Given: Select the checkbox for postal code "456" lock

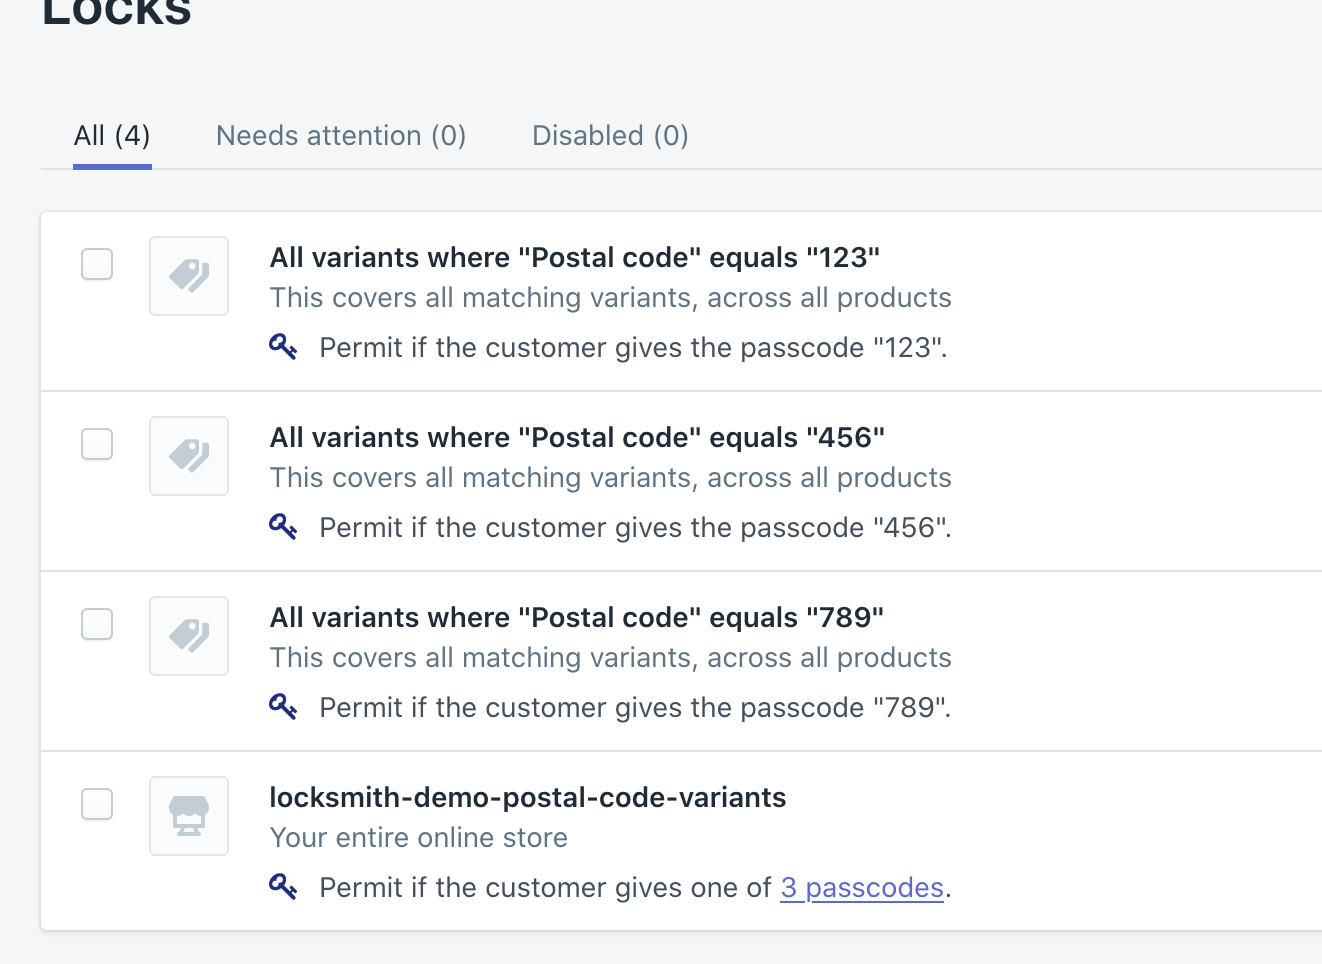Looking at the screenshot, I should point(97,444).
